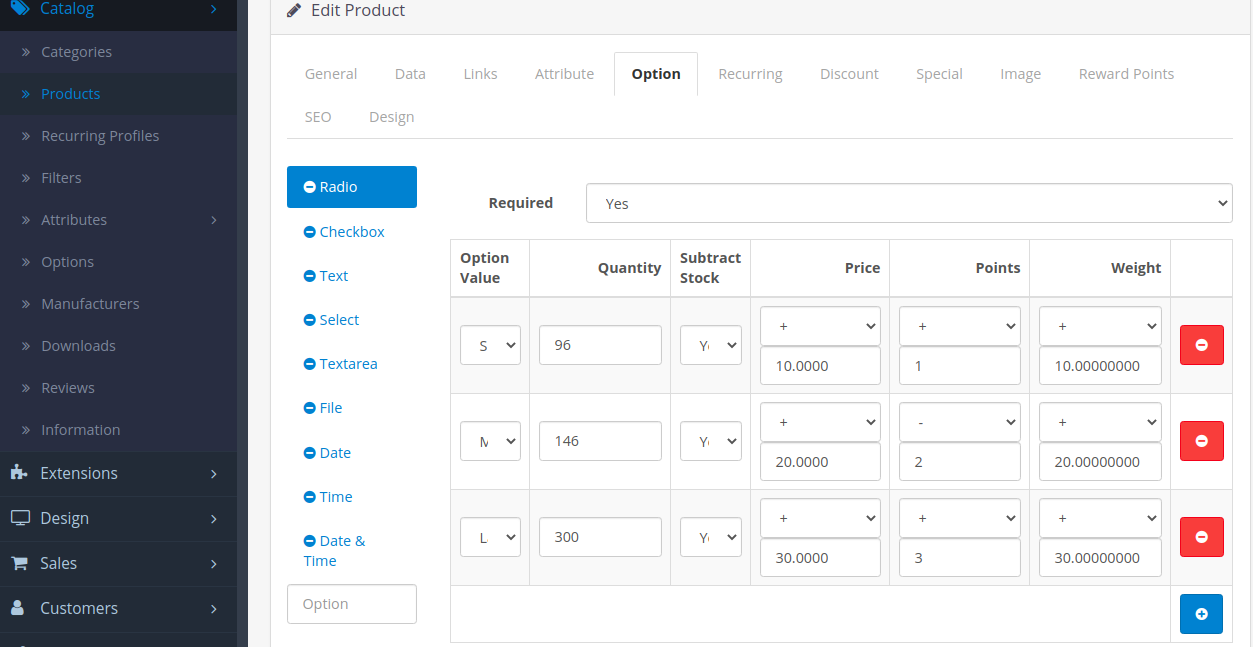The width and height of the screenshot is (1253, 647).
Task: Switch to the Discount tab
Action: click(x=848, y=73)
